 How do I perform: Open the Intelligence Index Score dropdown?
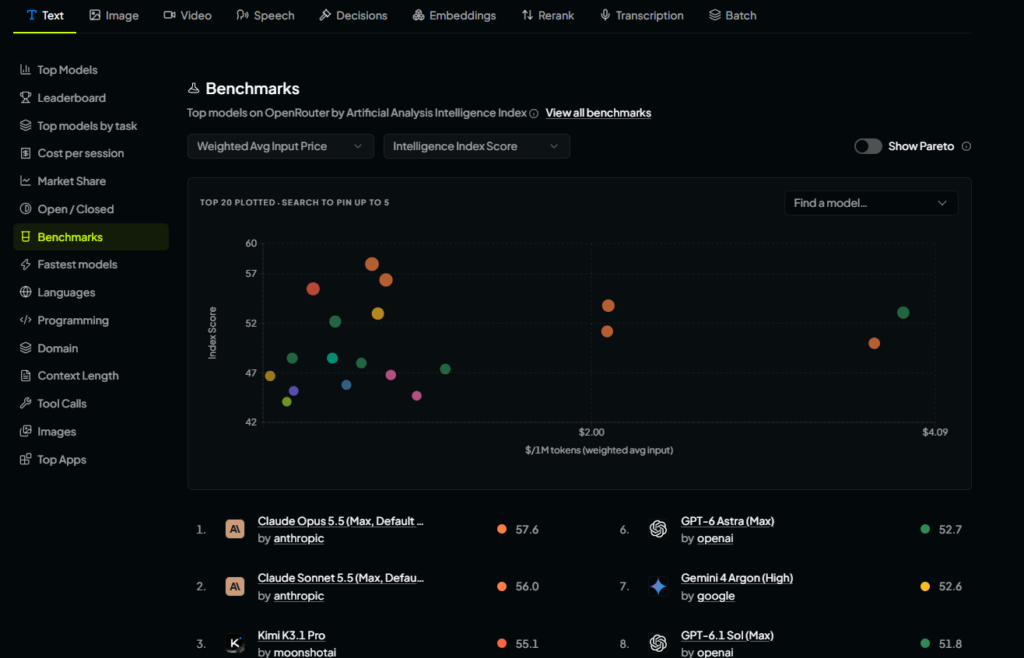pyautogui.click(x=477, y=146)
